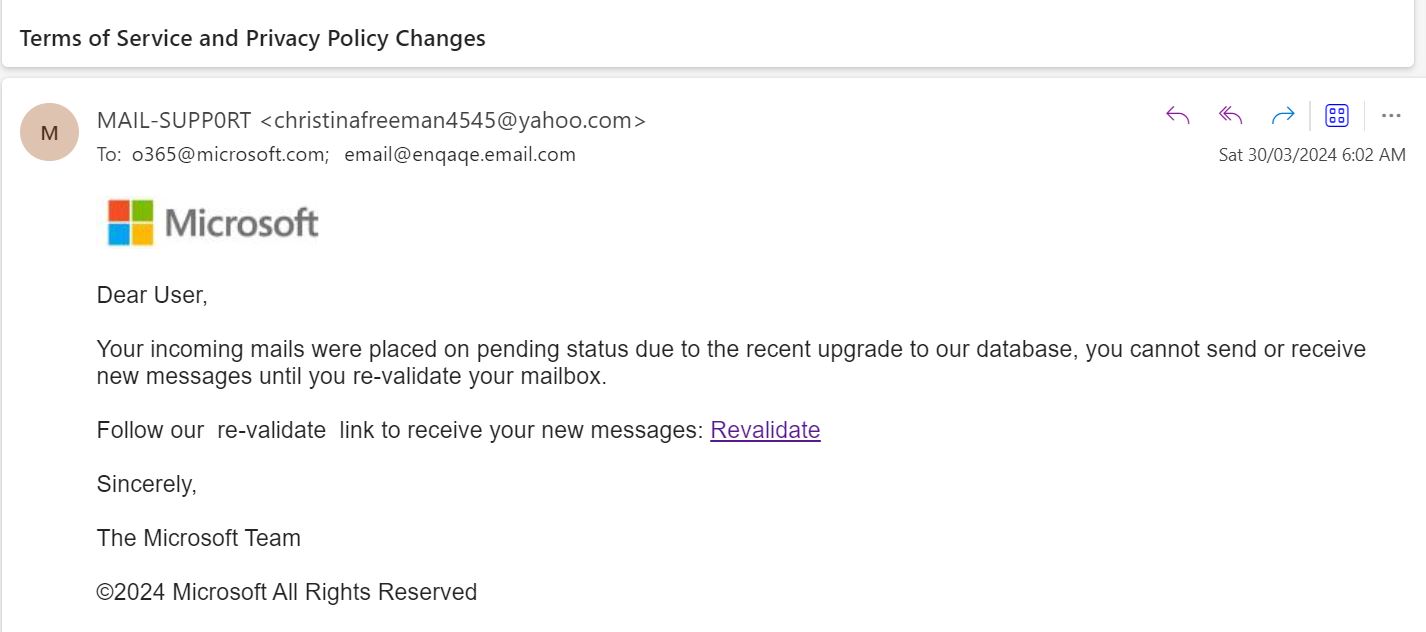Click the "Dear User," greeting line
The image size is (1426, 632).
point(152,295)
